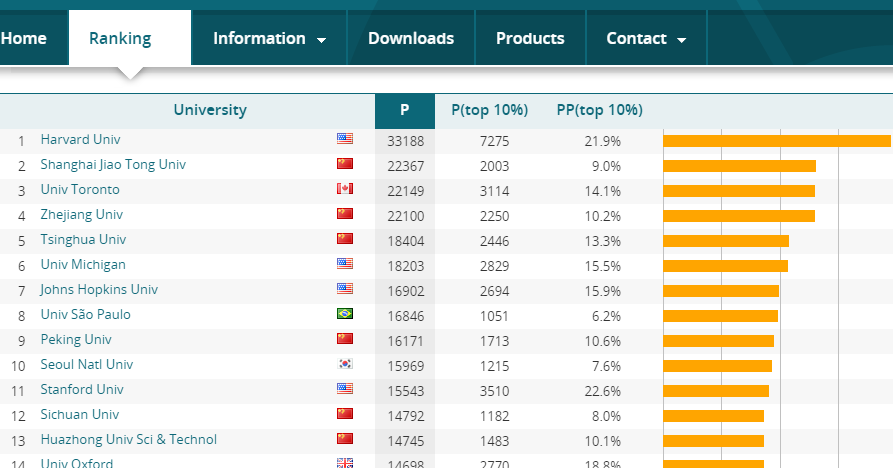
Task: Select the P value 22367
Action: click(405, 166)
